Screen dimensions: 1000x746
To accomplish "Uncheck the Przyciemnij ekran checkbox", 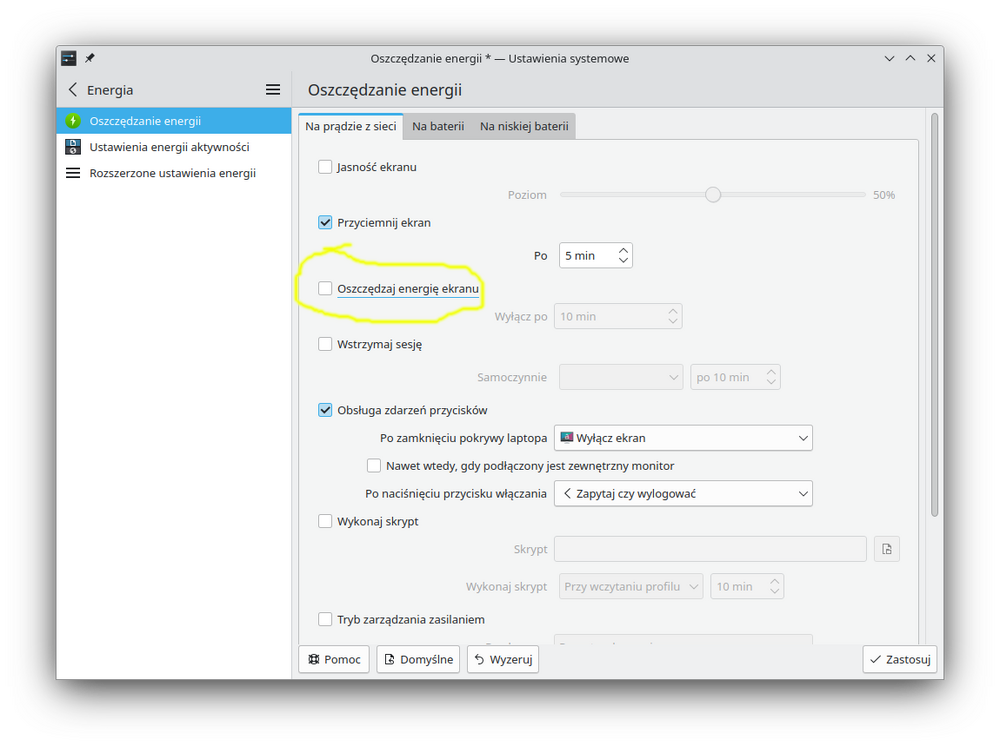I will point(325,223).
